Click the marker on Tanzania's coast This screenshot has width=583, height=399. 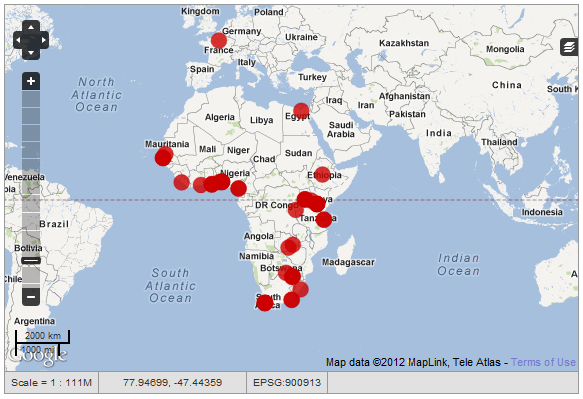click(324, 219)
